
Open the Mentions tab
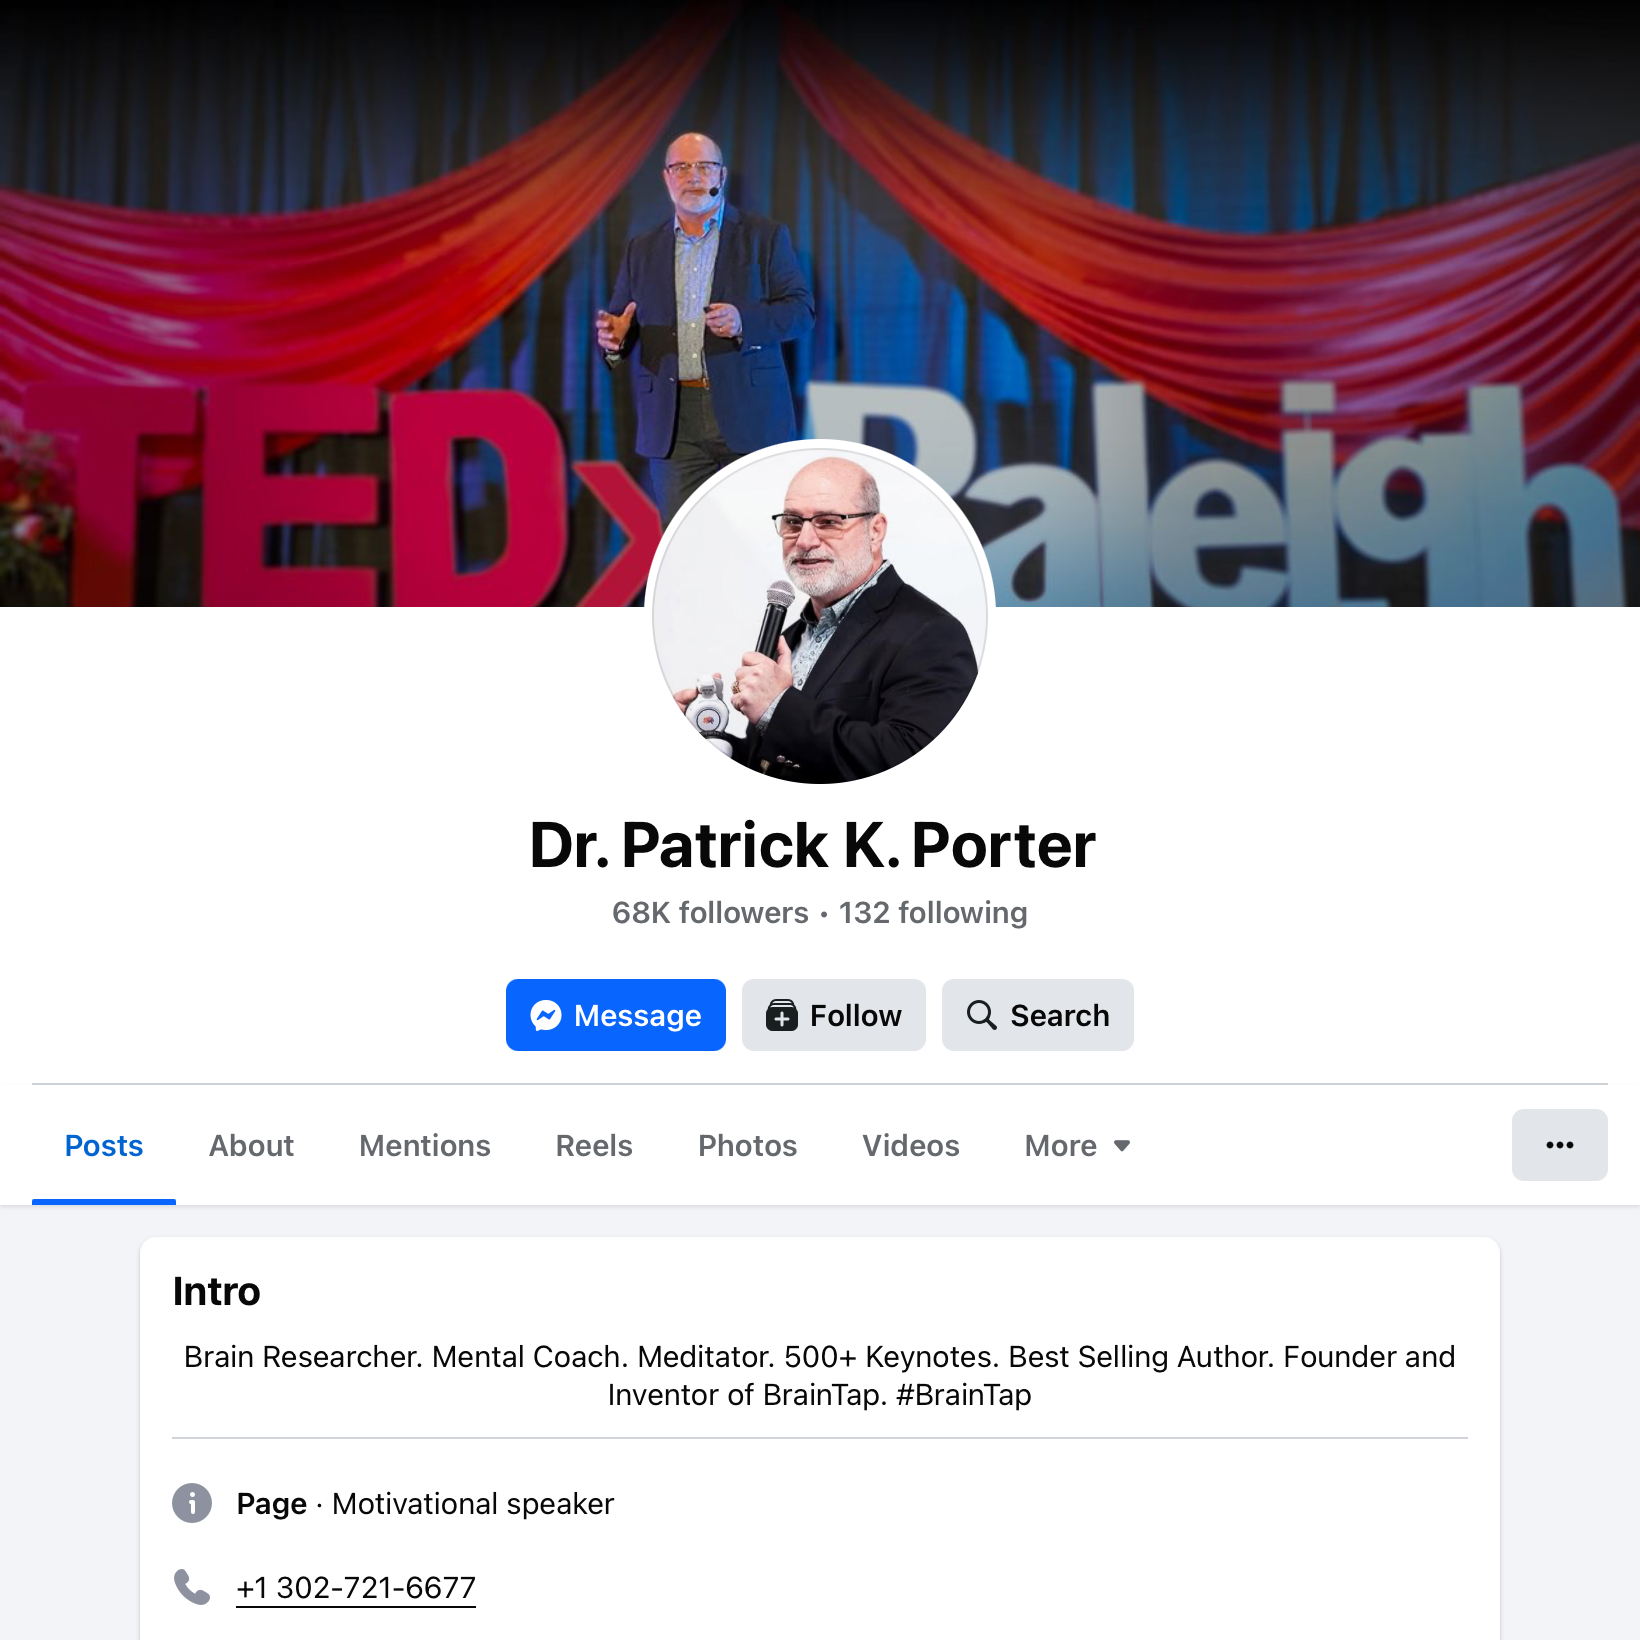(x=425, y=1146)
